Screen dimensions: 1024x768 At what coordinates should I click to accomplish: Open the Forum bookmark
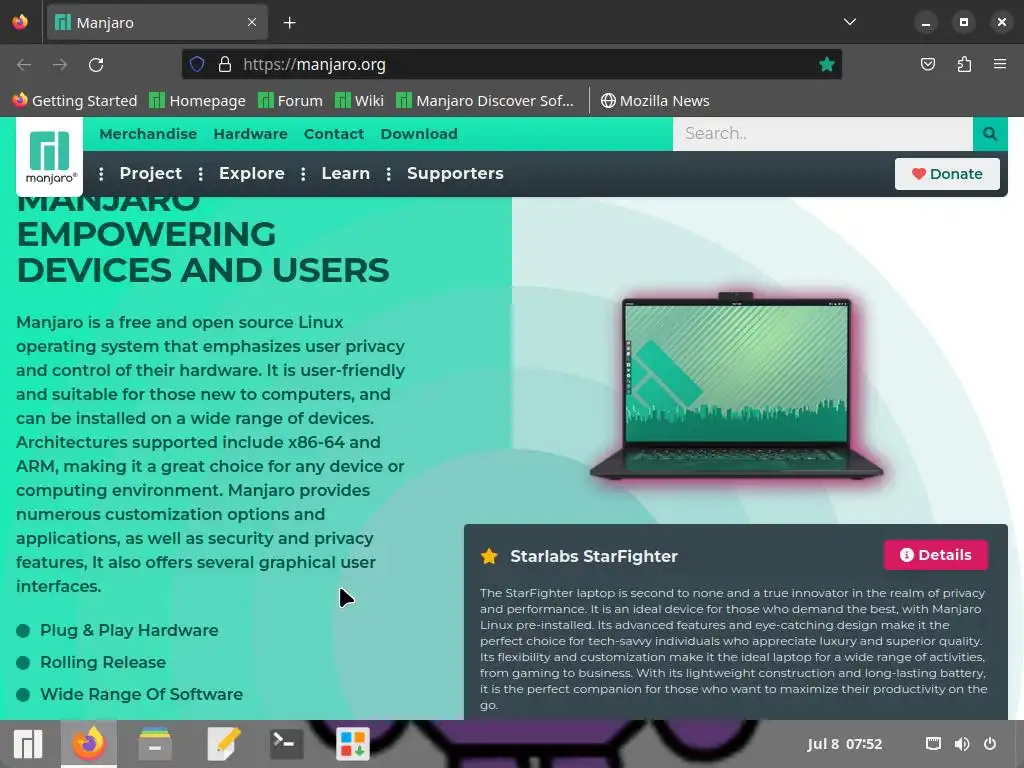pyautogui.click(x=291, y=101)
